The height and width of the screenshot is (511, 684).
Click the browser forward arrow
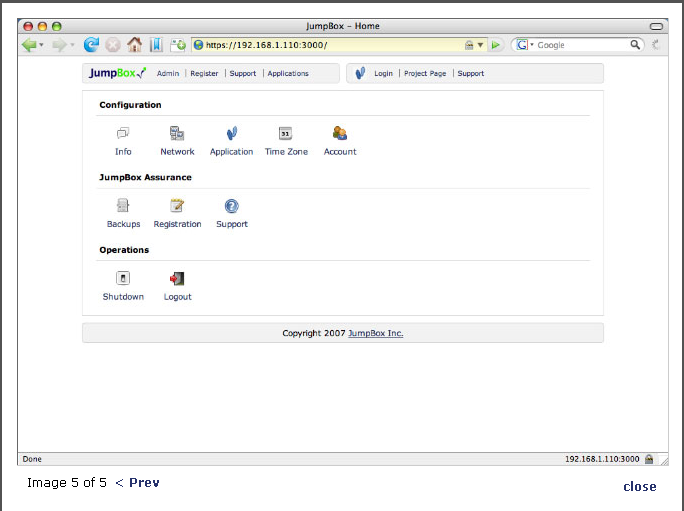[x=59, y=45]
